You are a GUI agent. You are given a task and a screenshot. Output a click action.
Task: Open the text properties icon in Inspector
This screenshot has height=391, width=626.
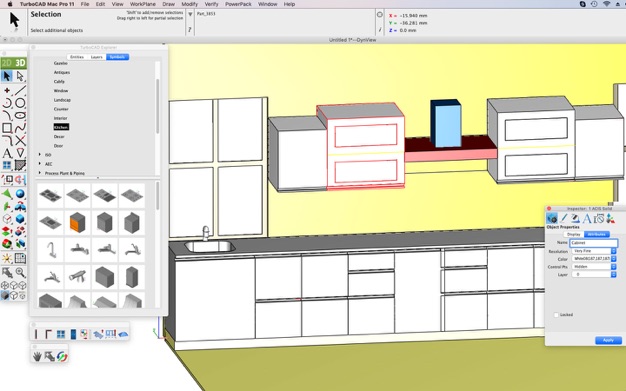pyautogui.click(x=586, y=218)
